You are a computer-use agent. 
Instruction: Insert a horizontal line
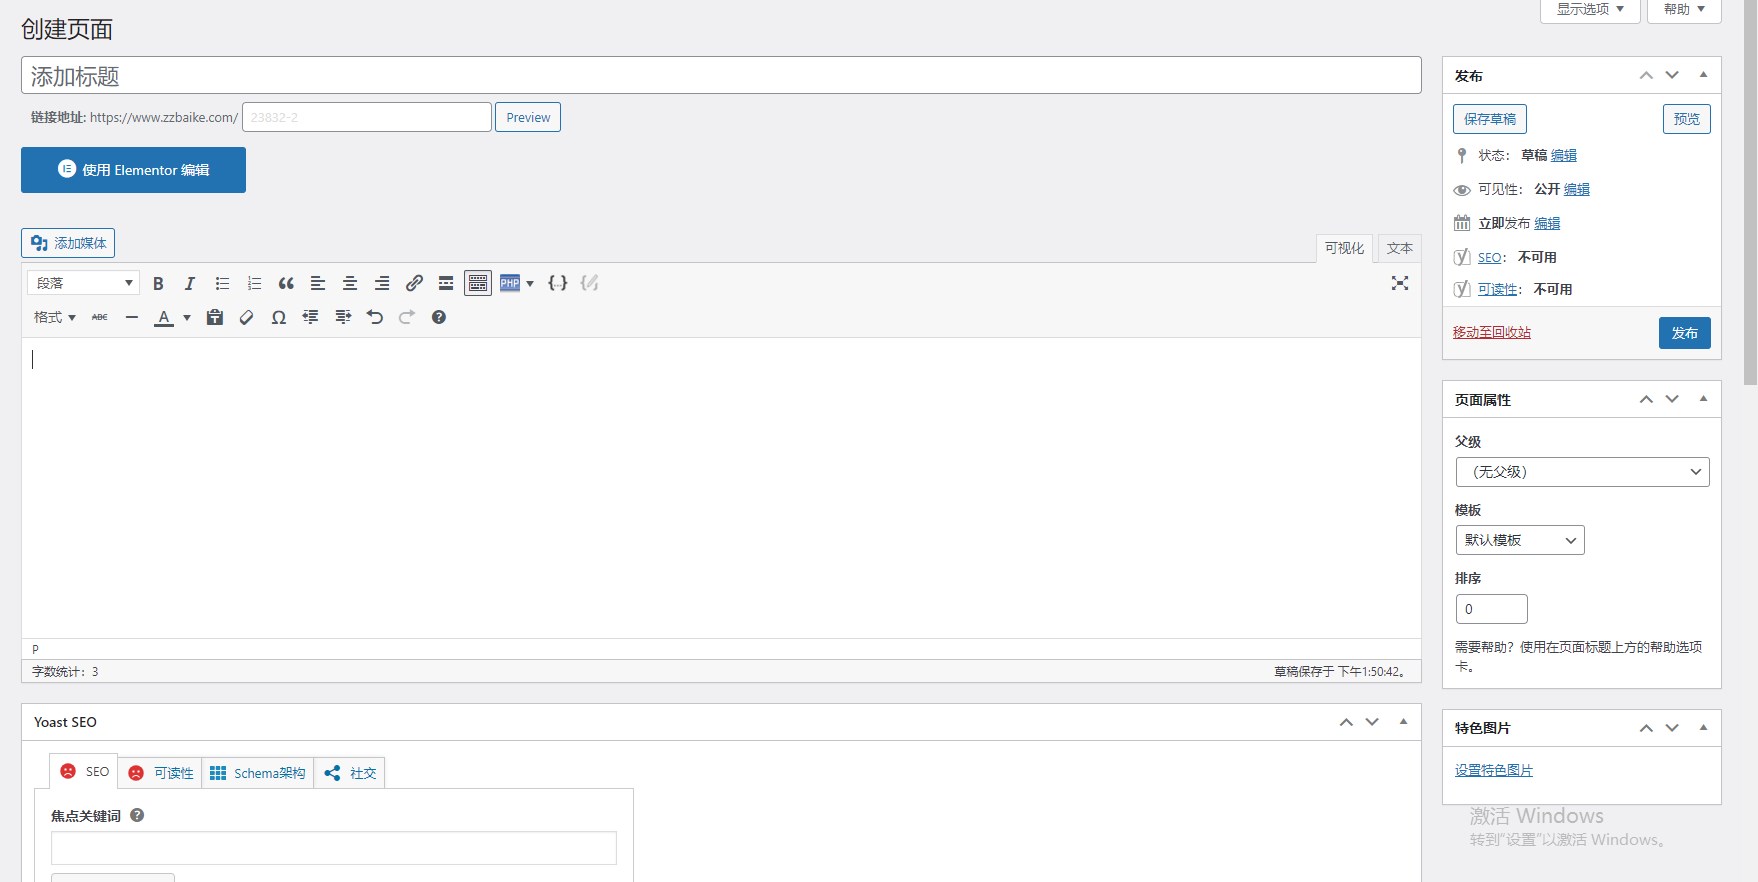pos(132,318)
